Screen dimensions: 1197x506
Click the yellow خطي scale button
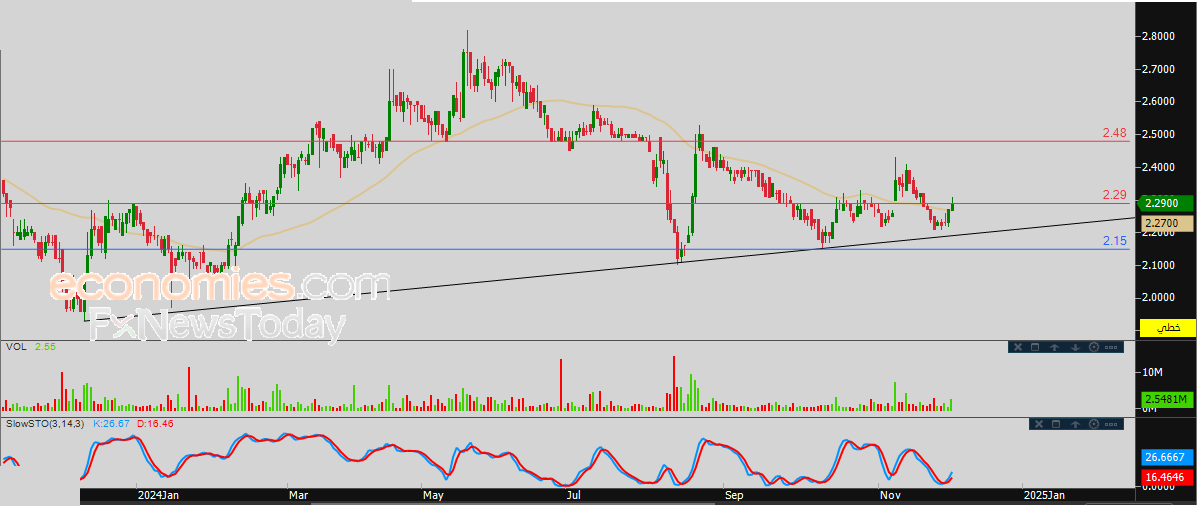(x=1167, y=327)
